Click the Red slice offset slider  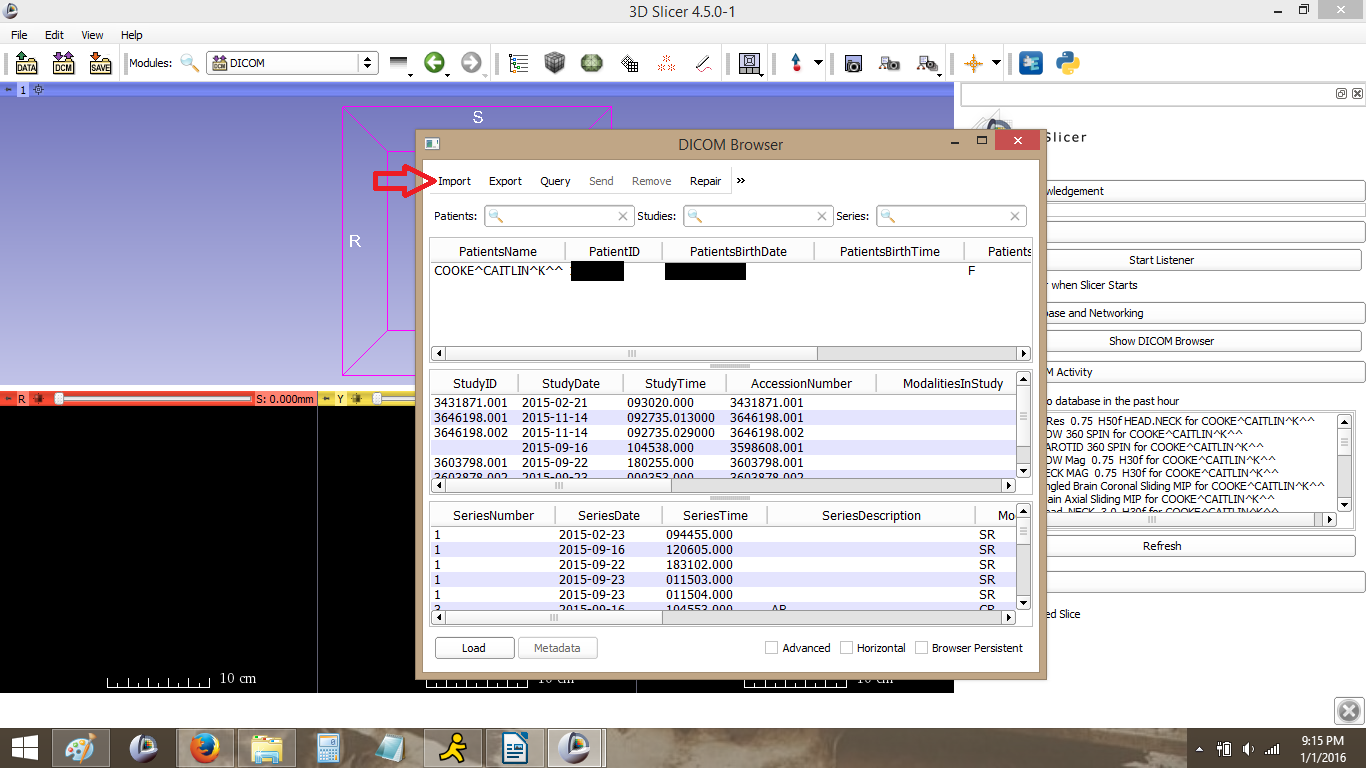[154, 398]
